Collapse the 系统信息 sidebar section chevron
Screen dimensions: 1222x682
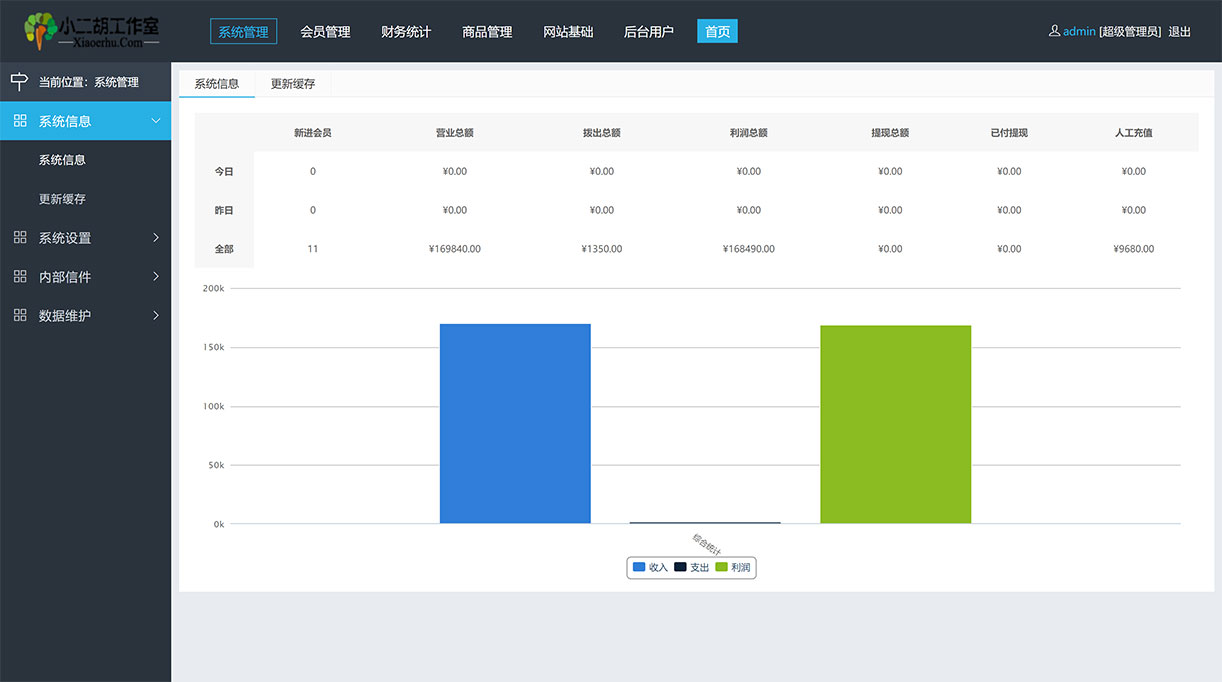tap(155, 121)
